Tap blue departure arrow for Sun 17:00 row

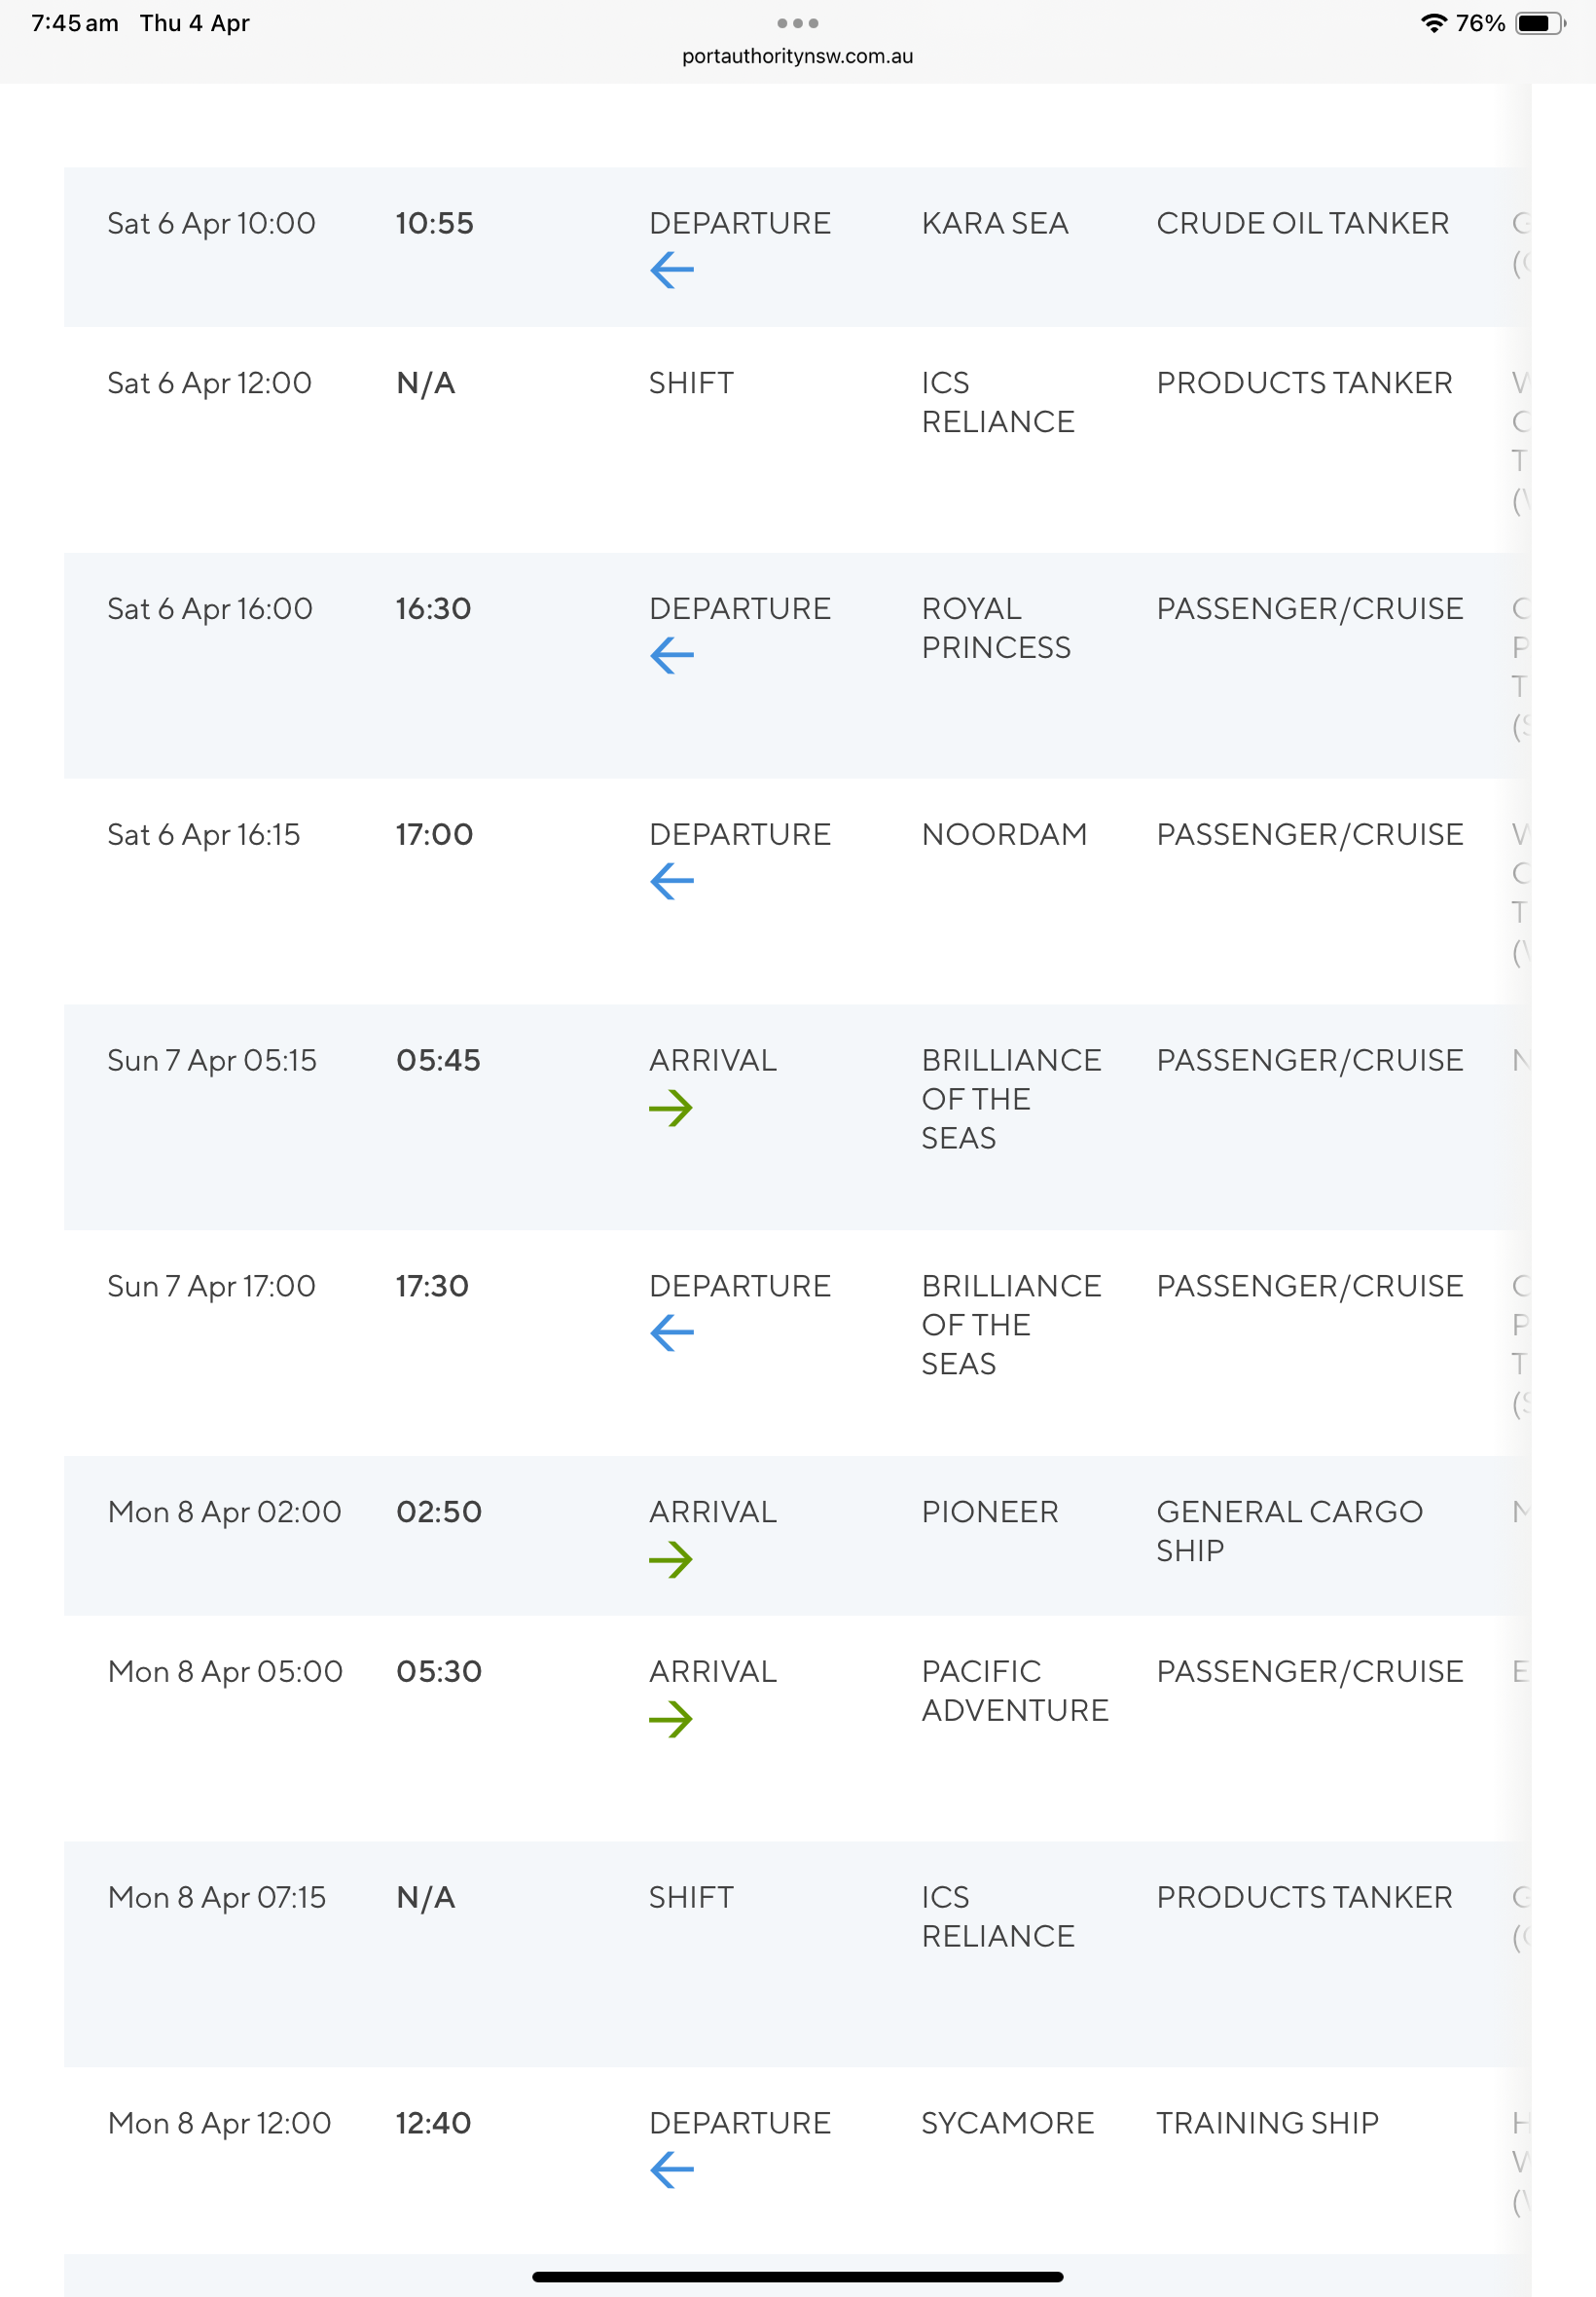pos(672,1333)
